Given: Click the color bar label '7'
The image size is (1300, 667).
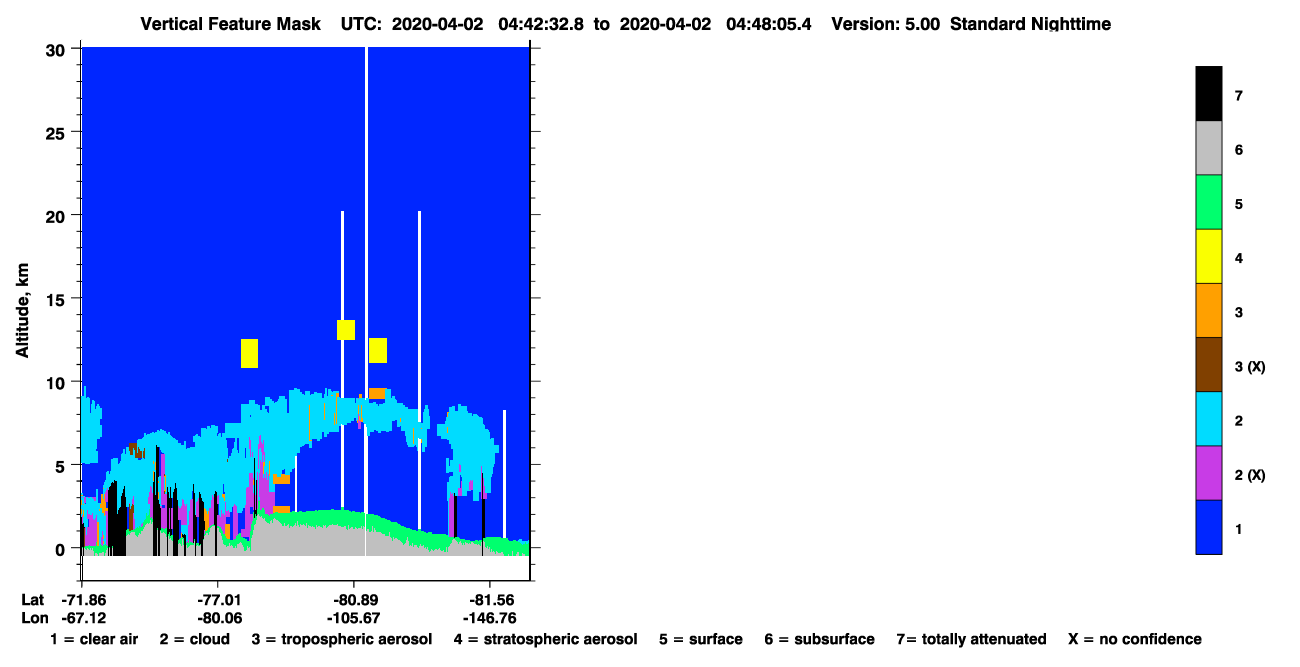Looking at the screenshot, I should [1239, 97].
